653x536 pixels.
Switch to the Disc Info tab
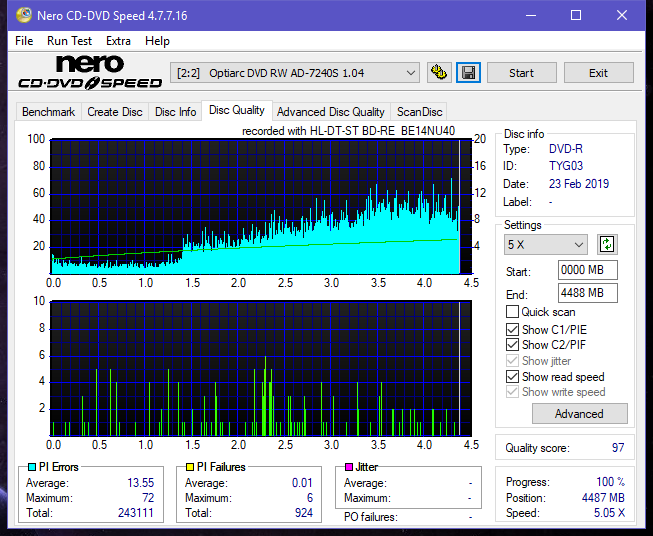coord(175,112)
